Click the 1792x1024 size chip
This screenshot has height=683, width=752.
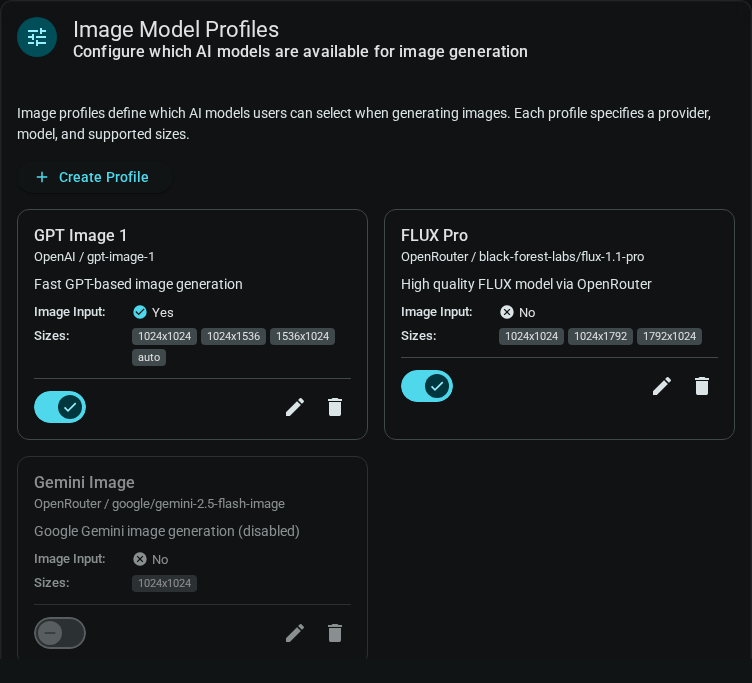pyautogui.click(x=670, y=336)
